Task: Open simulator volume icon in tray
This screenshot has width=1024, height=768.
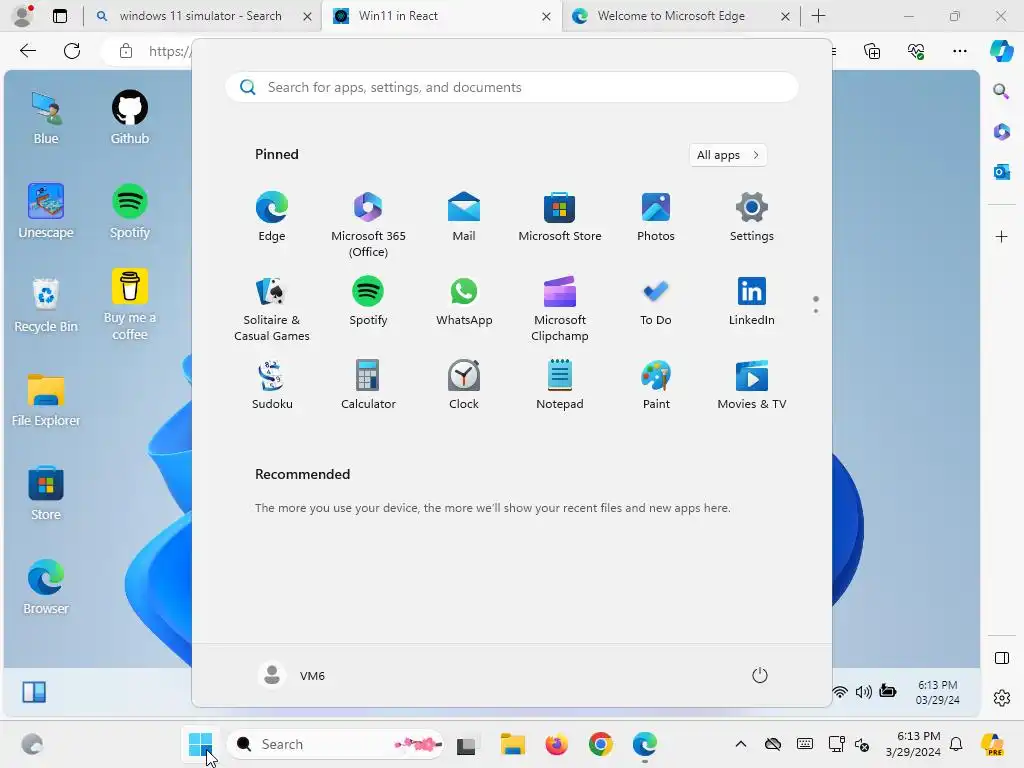Action: click(863, 692)
